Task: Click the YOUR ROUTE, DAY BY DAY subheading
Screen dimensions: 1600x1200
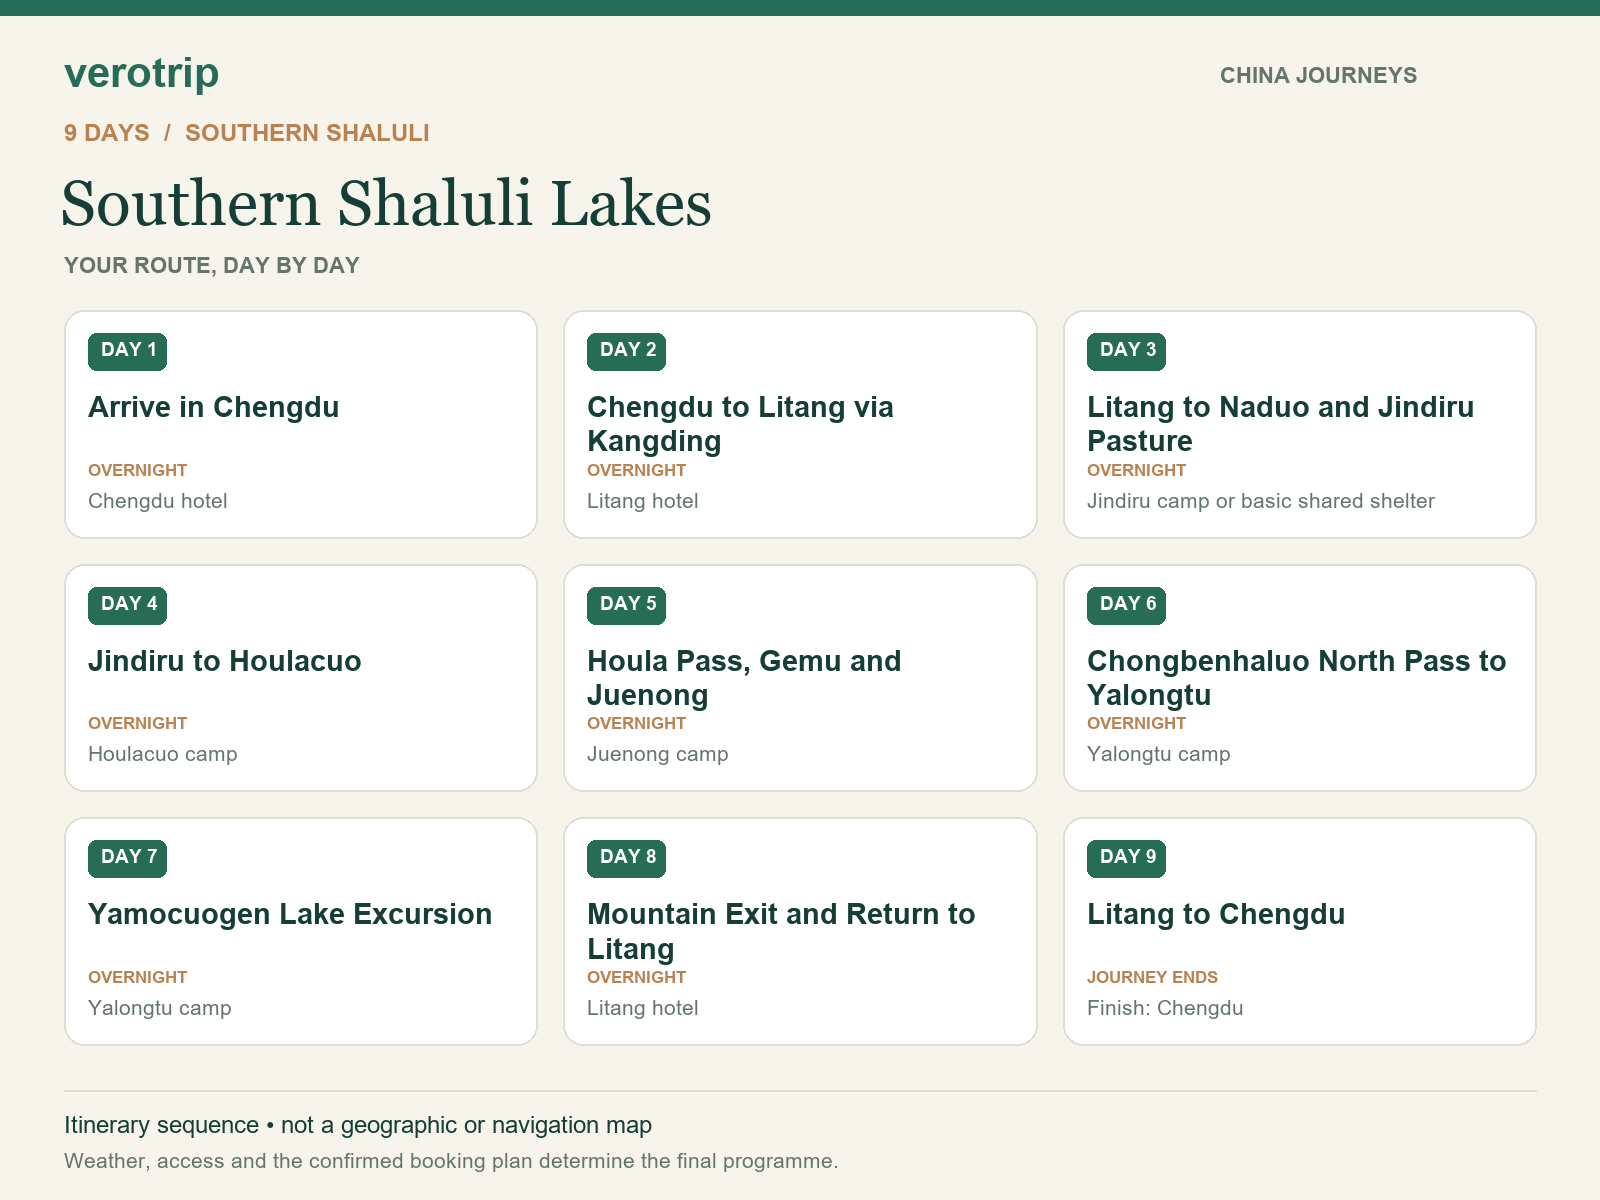Action: pyautogui.click(x=212, y=266)
